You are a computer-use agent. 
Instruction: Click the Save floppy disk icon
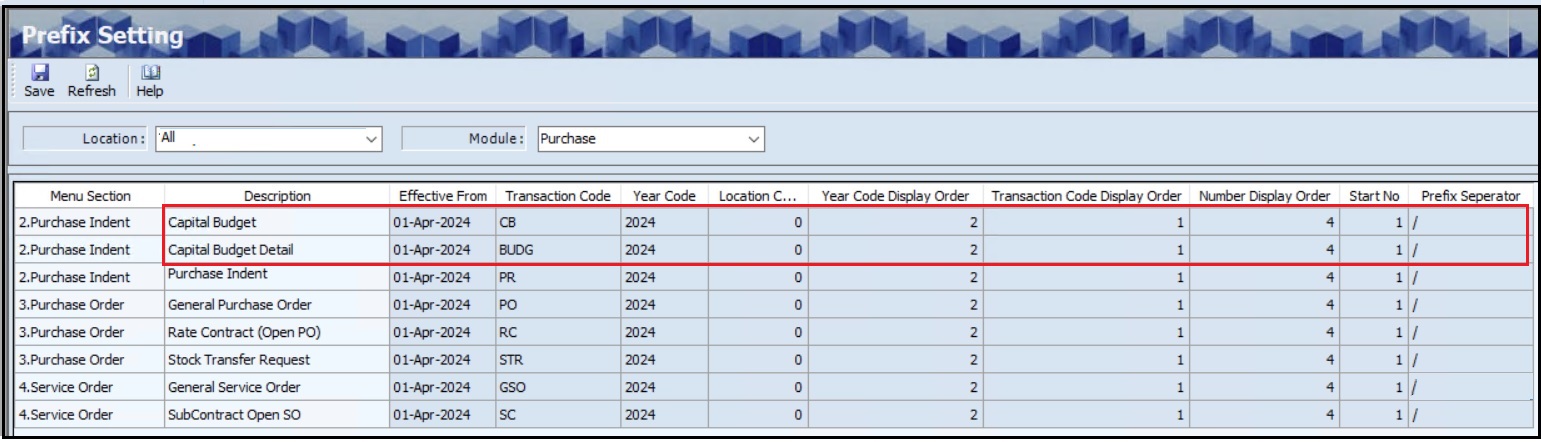pyautogui.click(x=40, y=73)
